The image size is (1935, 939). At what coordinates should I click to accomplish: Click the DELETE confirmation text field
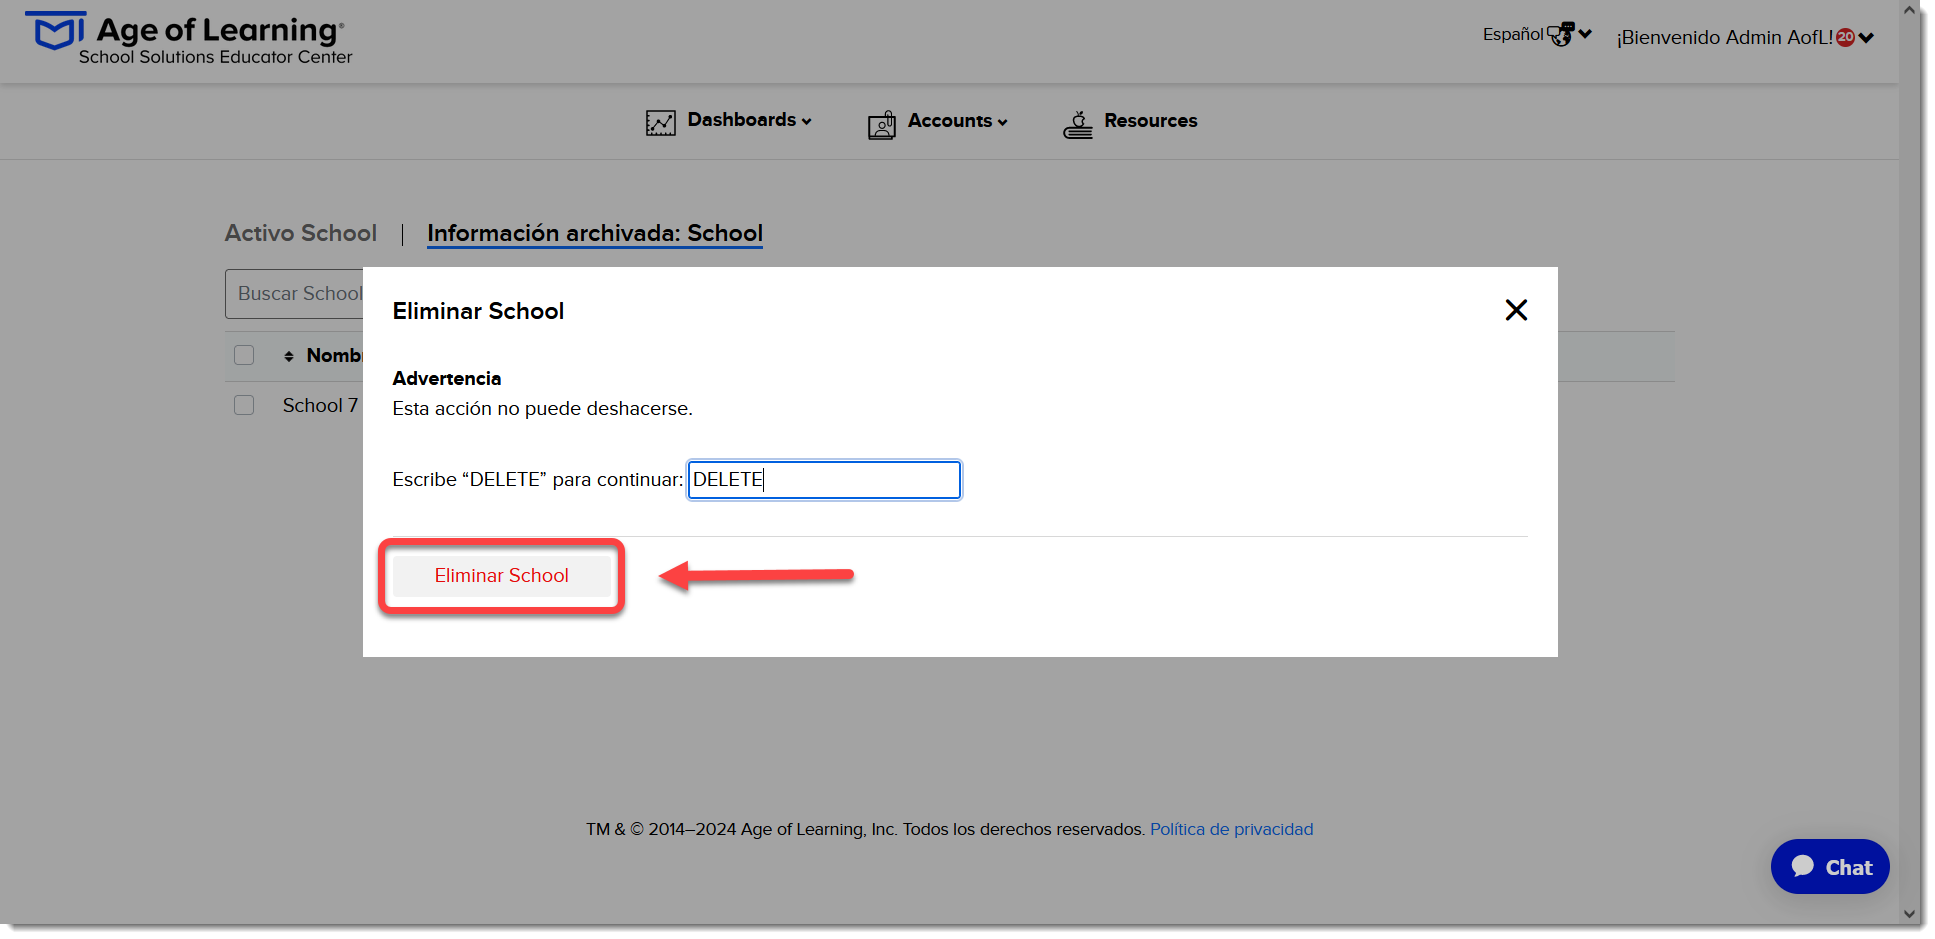(x=824, y=480)
